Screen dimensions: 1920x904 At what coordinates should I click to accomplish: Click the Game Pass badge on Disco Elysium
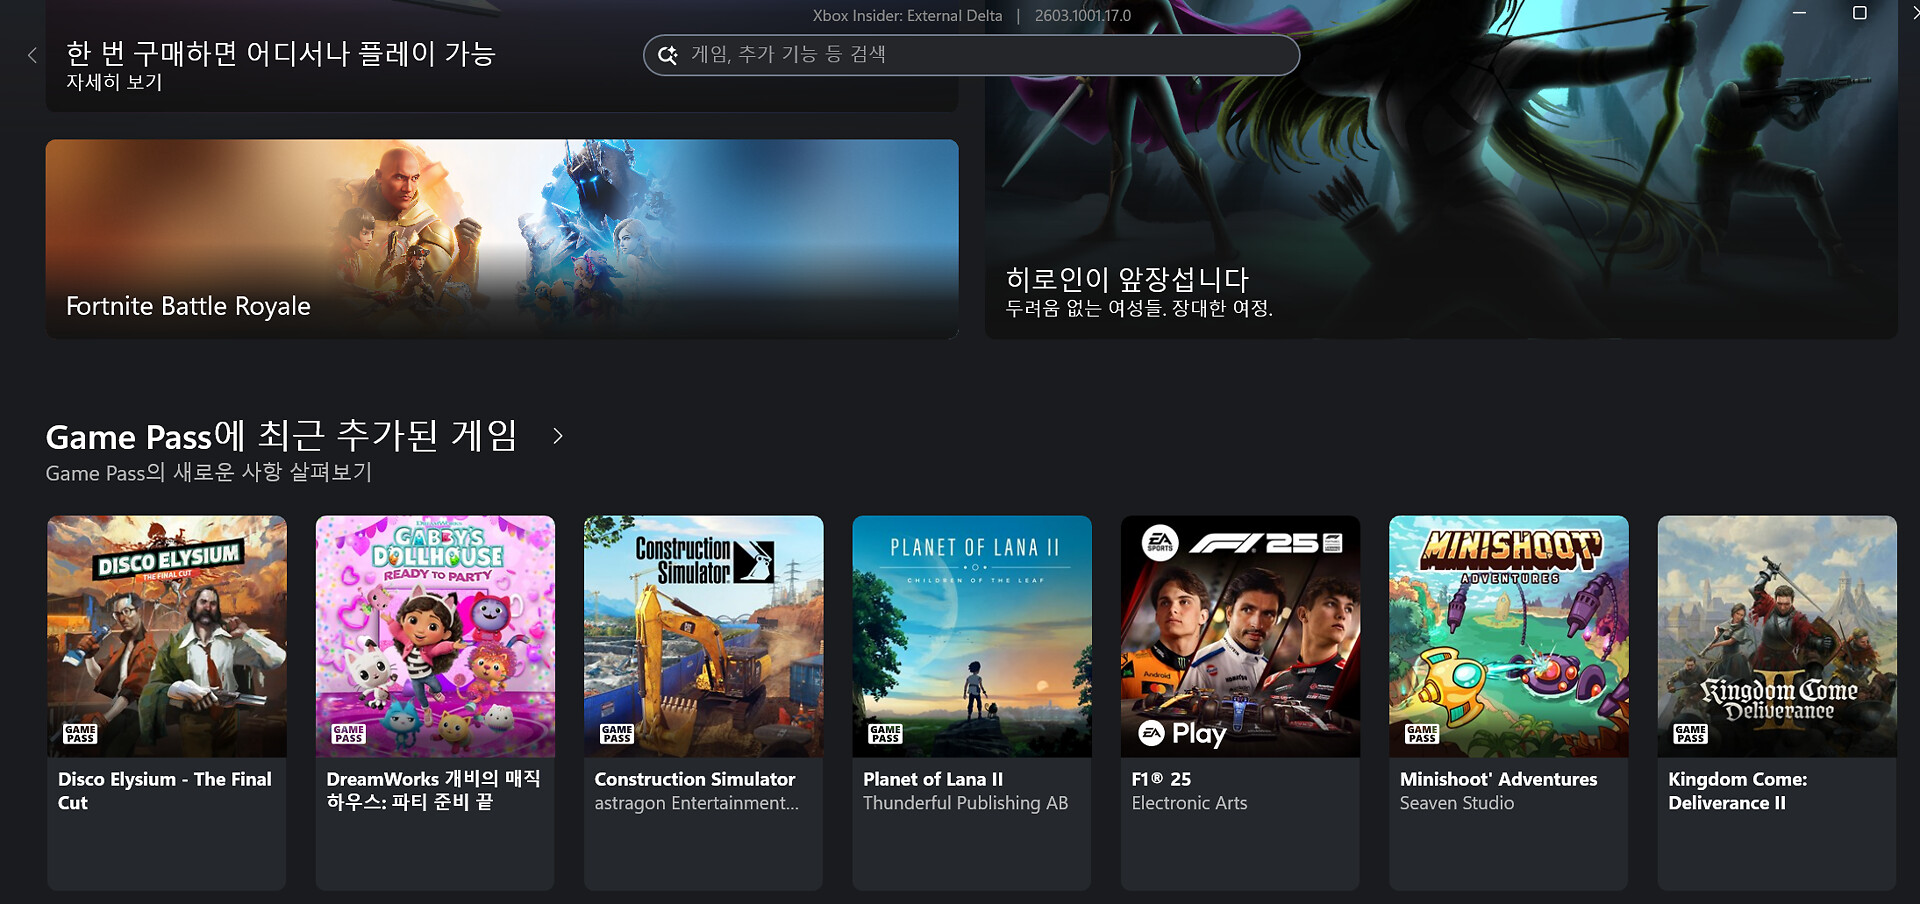coord(80,734)
